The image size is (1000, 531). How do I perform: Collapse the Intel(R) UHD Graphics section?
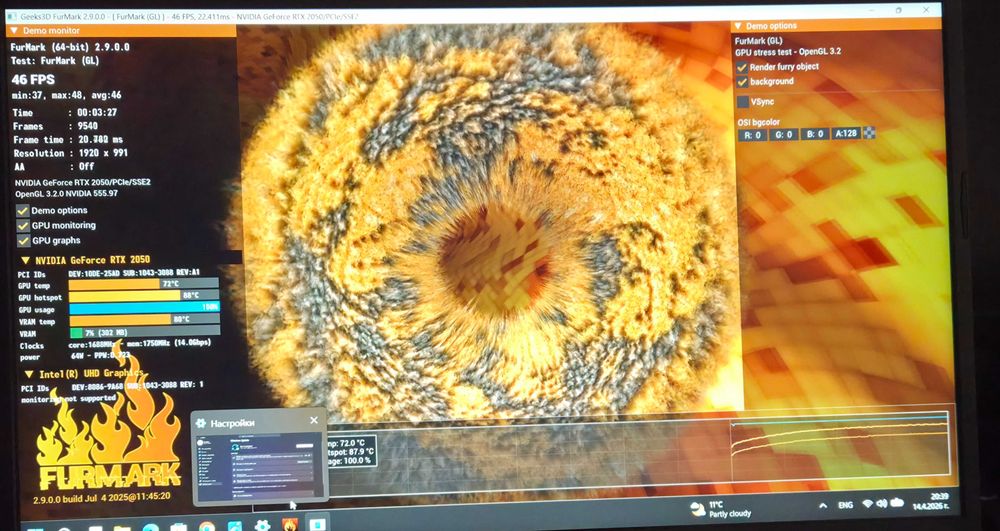point(29,374)
